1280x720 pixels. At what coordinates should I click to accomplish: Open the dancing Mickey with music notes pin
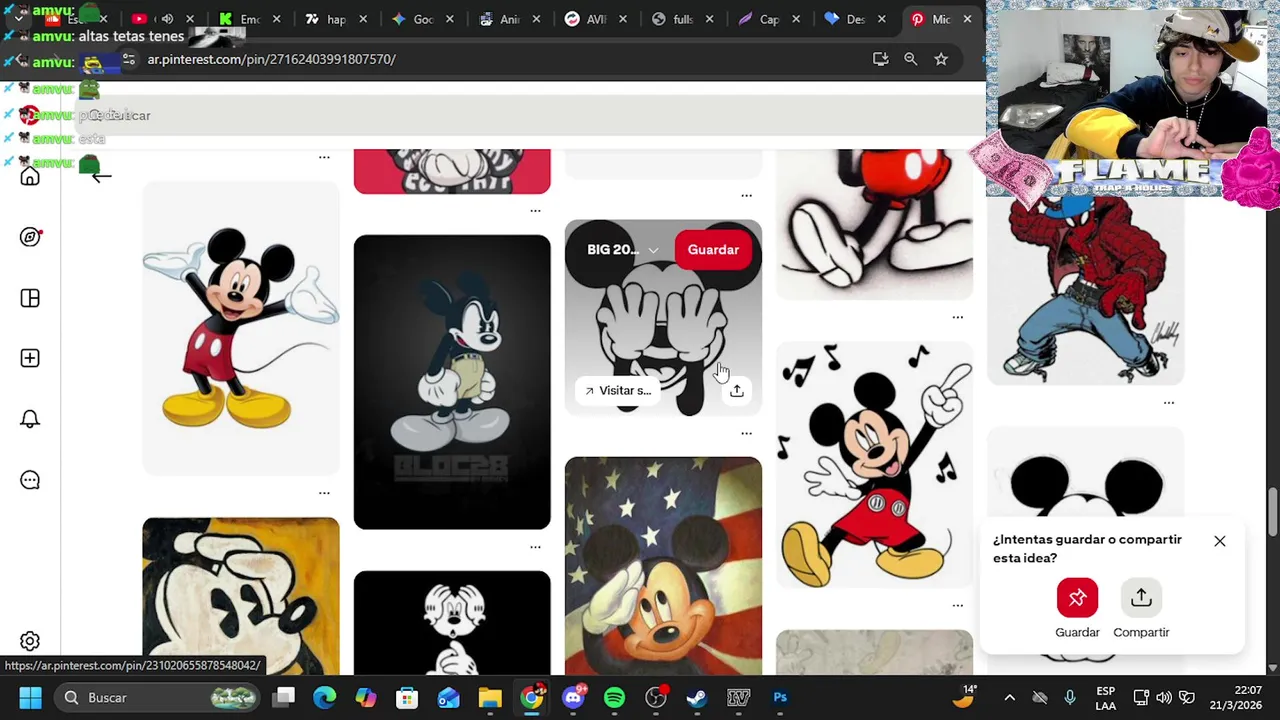(874, 464)
